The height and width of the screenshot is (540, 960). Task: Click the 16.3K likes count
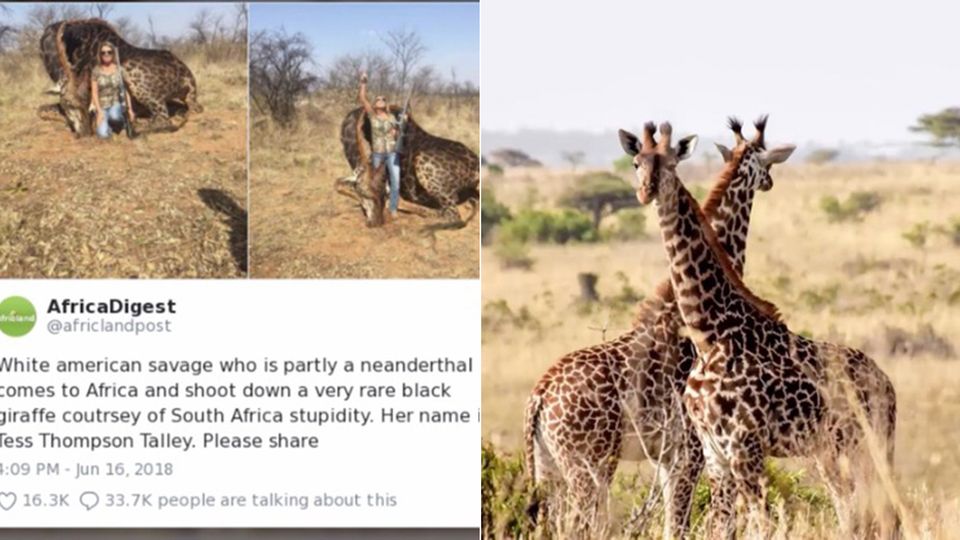[46, 500]
